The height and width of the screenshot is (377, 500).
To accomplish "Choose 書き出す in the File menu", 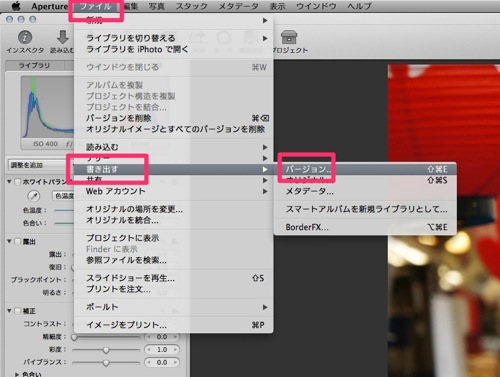I will point(173,169).
